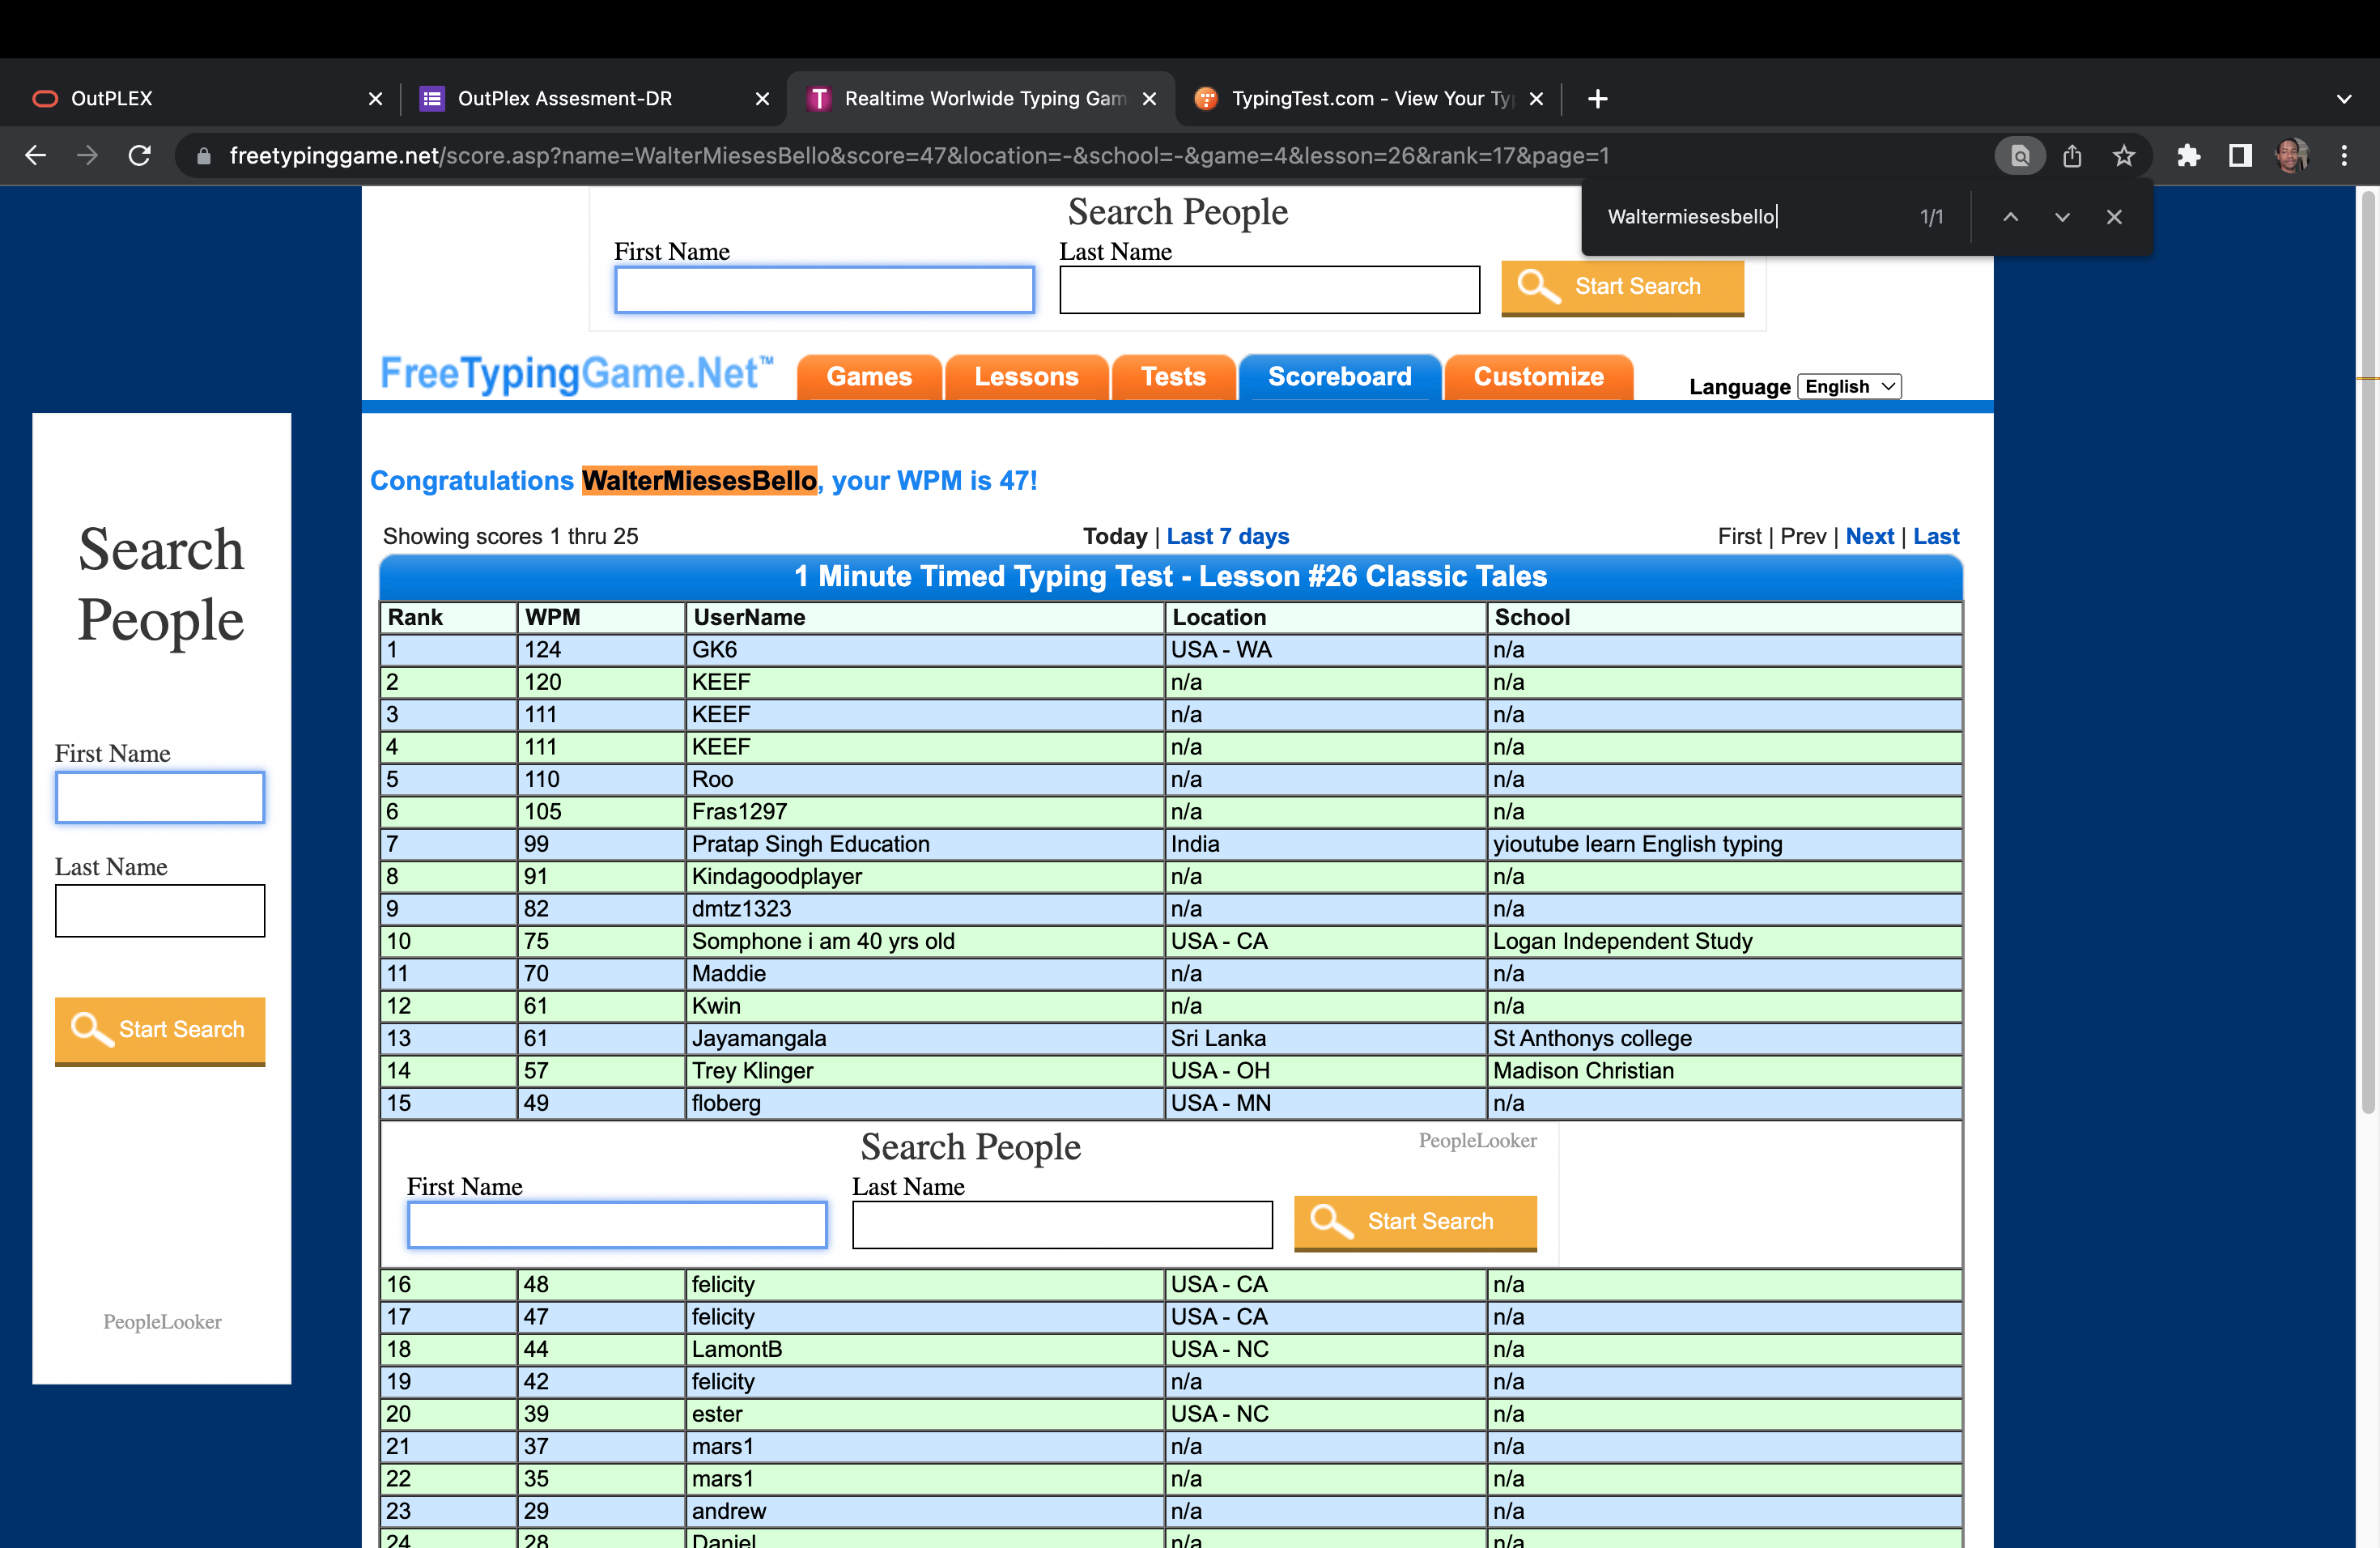Go to previous find-in-page match arrow
The image size is (2380, 1548).
2010,217
